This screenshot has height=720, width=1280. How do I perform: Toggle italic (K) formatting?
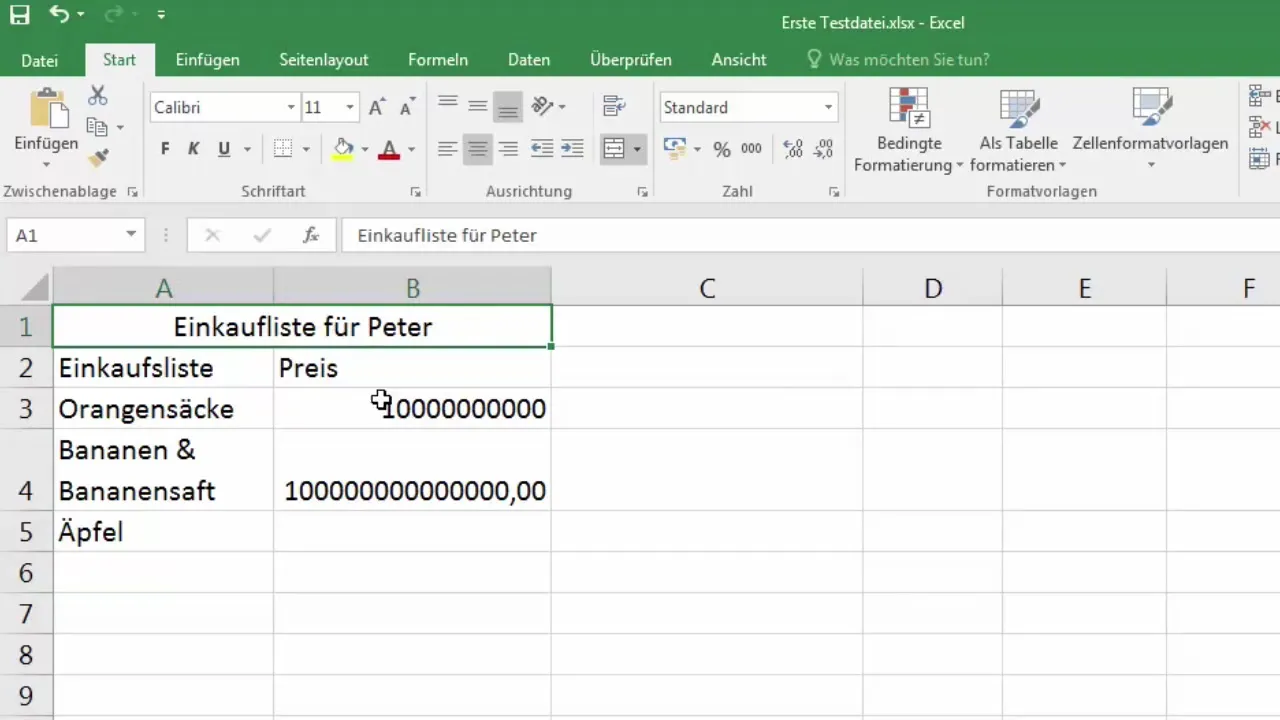tap(194, 149)
